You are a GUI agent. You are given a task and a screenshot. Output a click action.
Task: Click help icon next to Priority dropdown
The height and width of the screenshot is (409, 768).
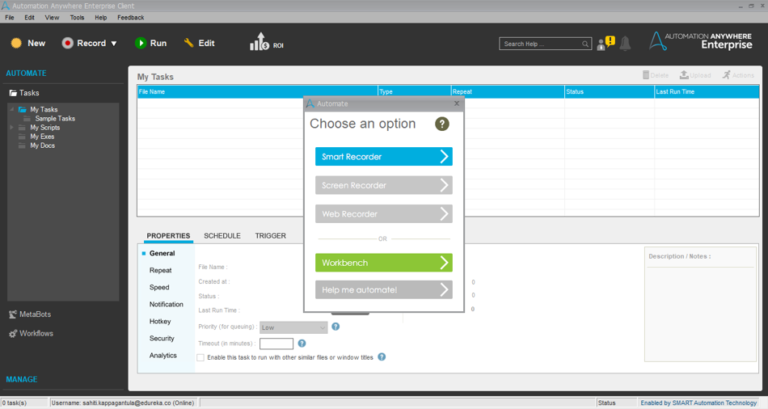pos(336,327)
